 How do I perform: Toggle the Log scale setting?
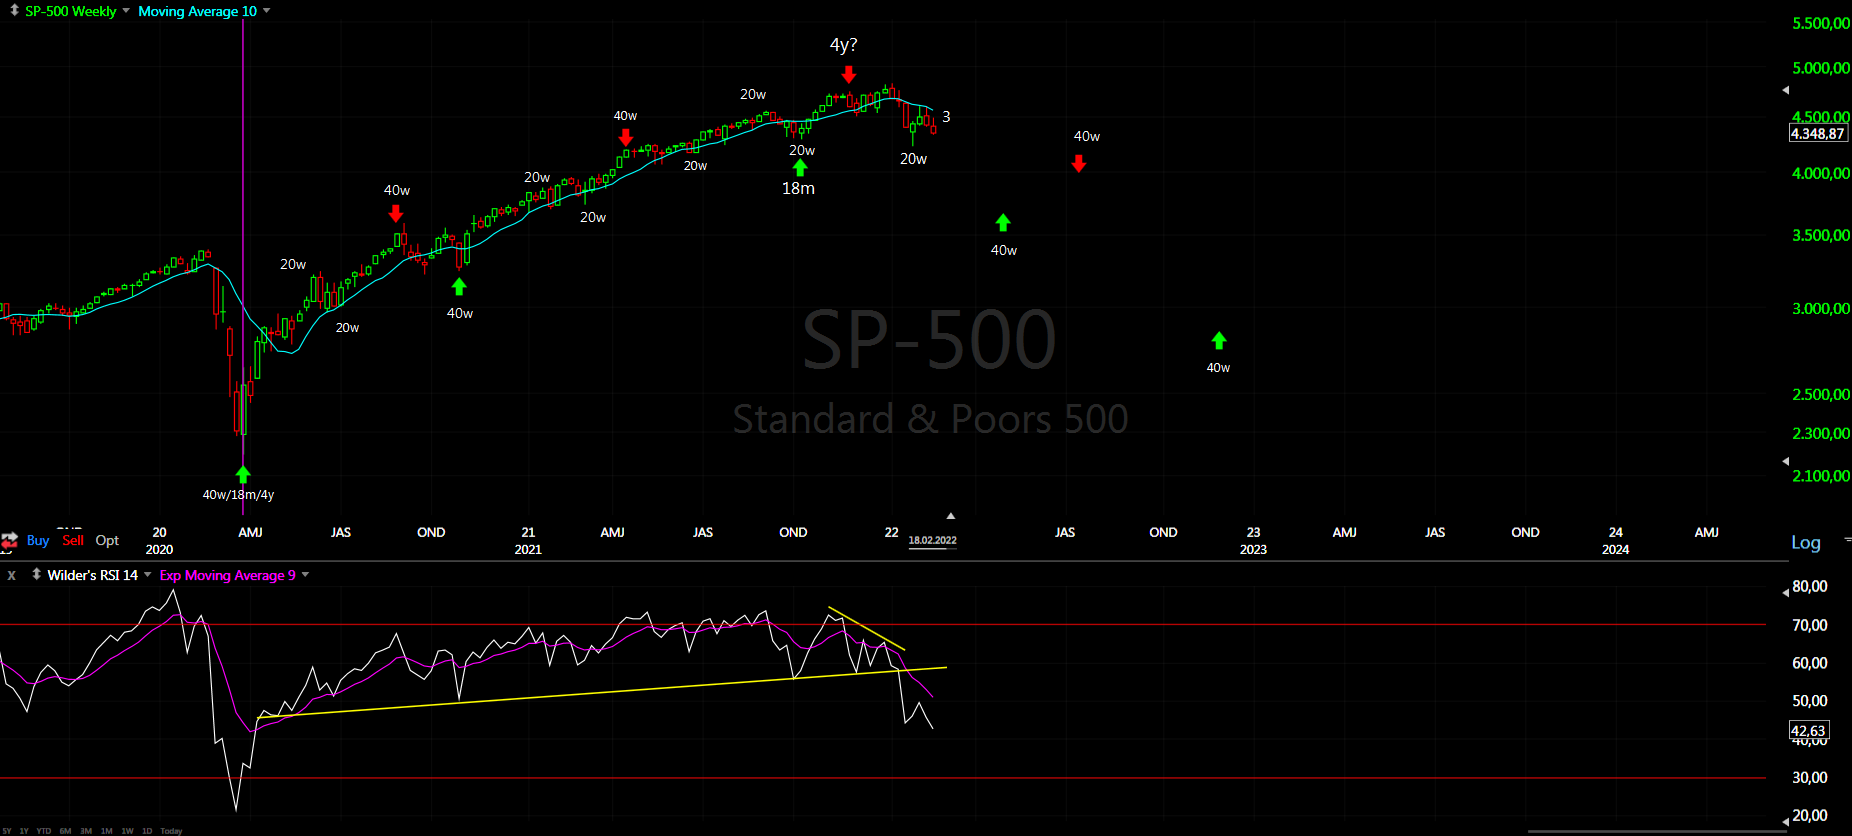tap(1805, 542)
